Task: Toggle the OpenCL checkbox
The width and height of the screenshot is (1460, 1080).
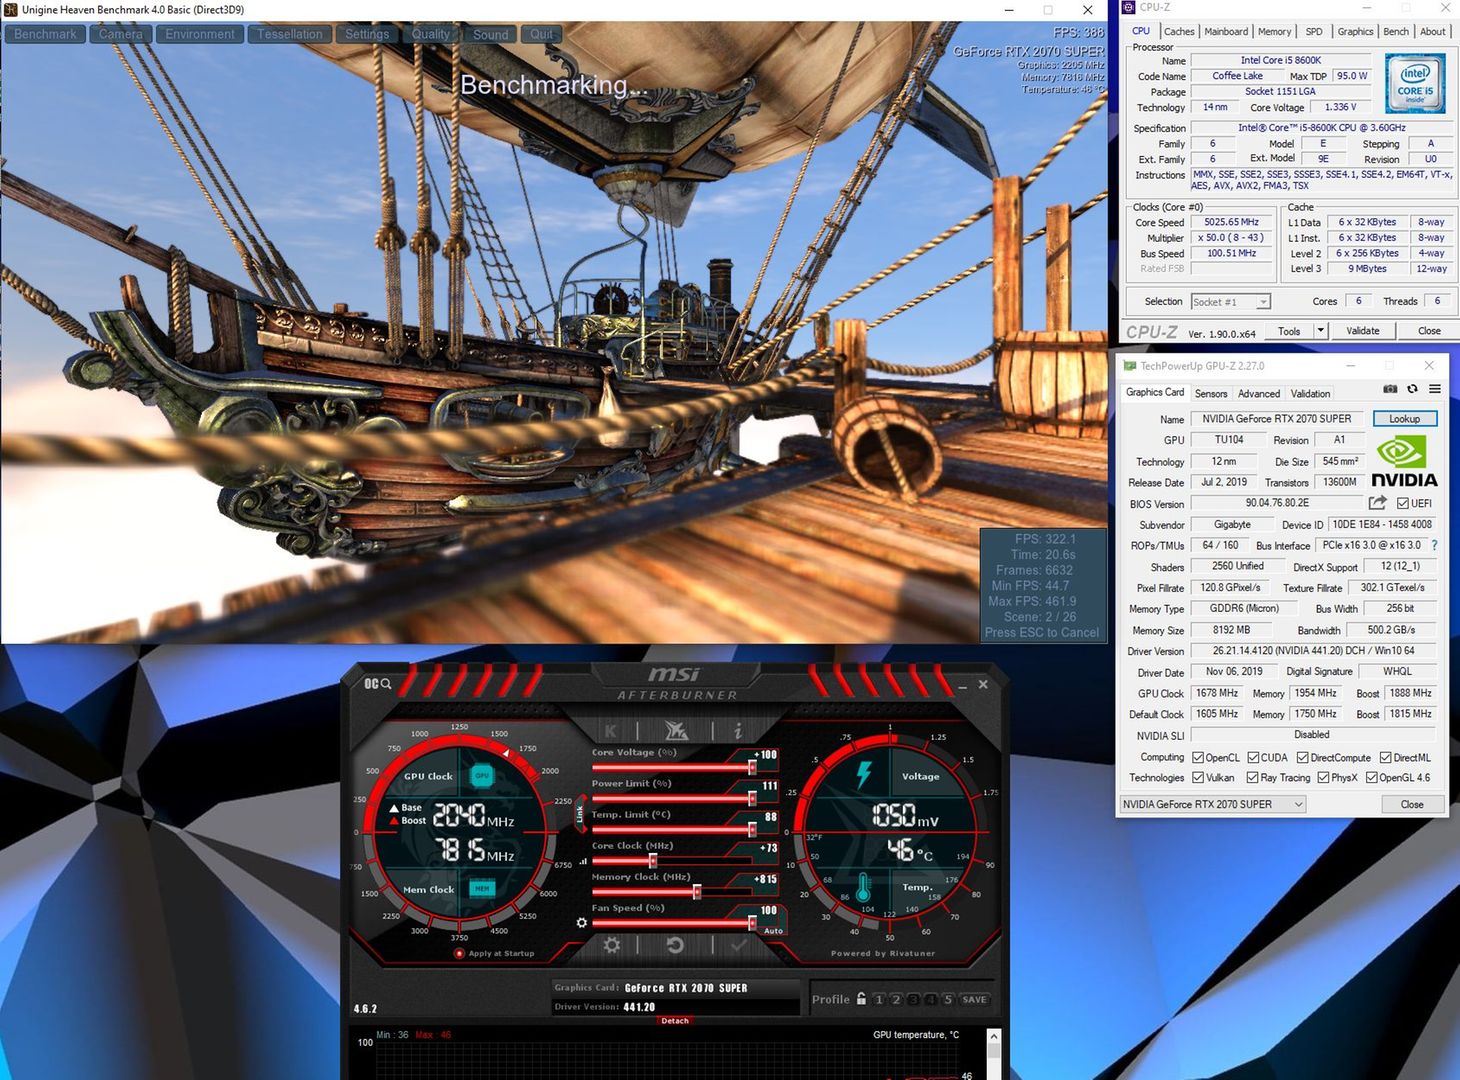Action: pos(1198,757)
